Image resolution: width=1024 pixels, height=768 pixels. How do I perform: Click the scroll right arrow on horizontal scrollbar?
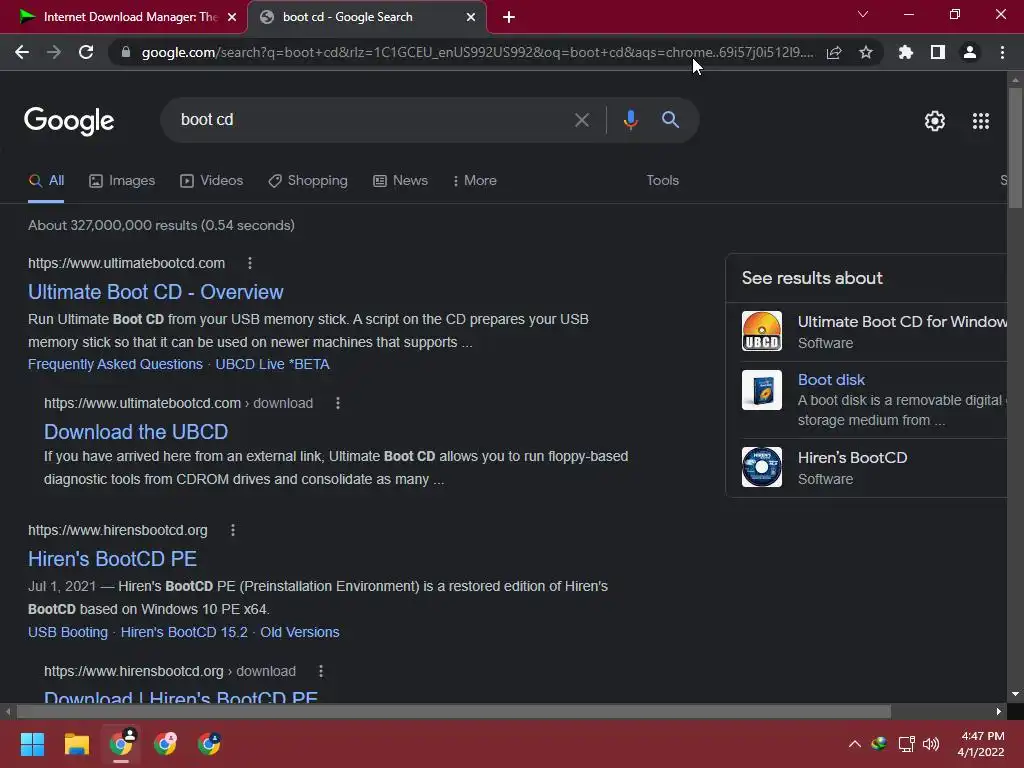pyautogui.click(x=999, y=711)
